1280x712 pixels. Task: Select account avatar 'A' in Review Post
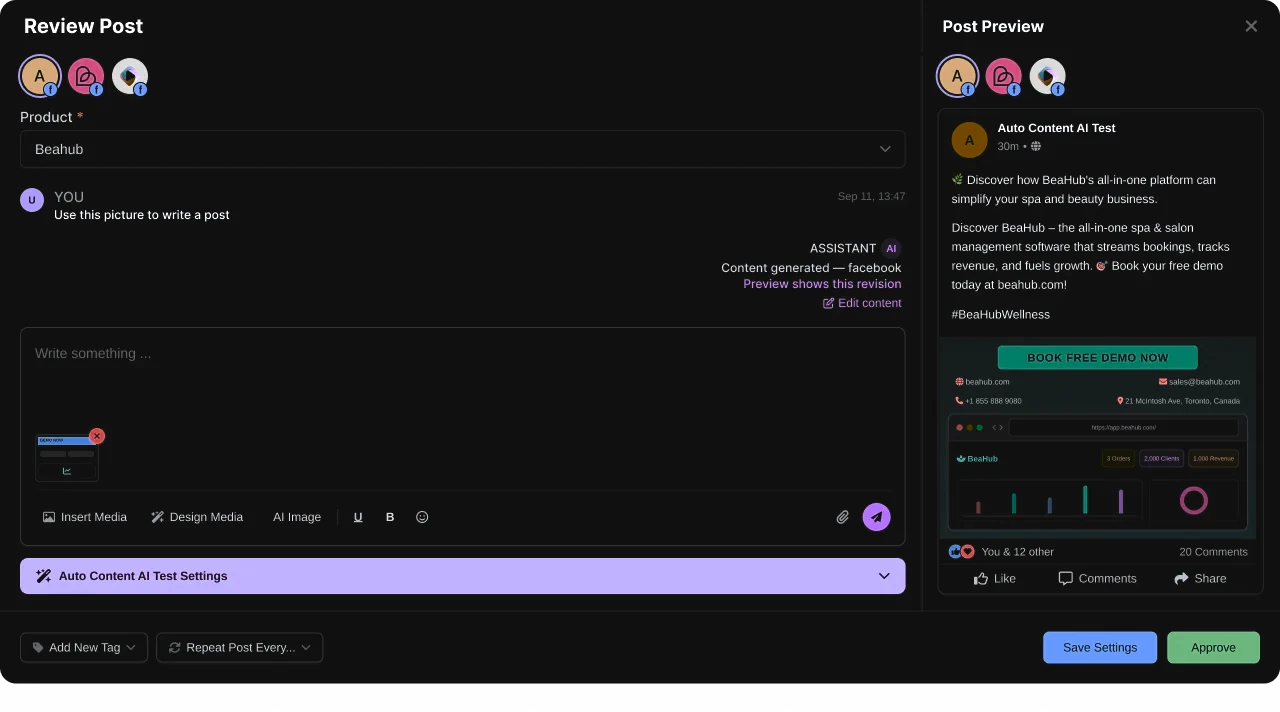[x=40, y=76]
